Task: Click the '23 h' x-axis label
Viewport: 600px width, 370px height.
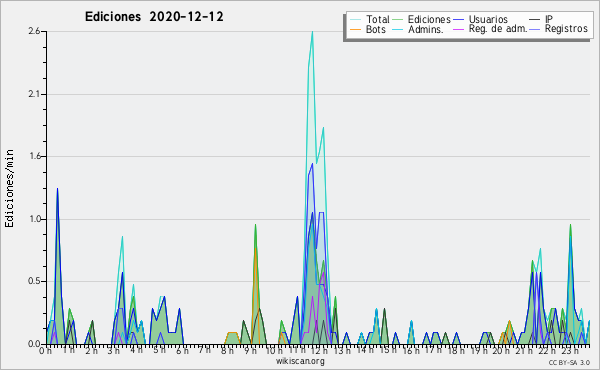Action: tap(570, 350)
